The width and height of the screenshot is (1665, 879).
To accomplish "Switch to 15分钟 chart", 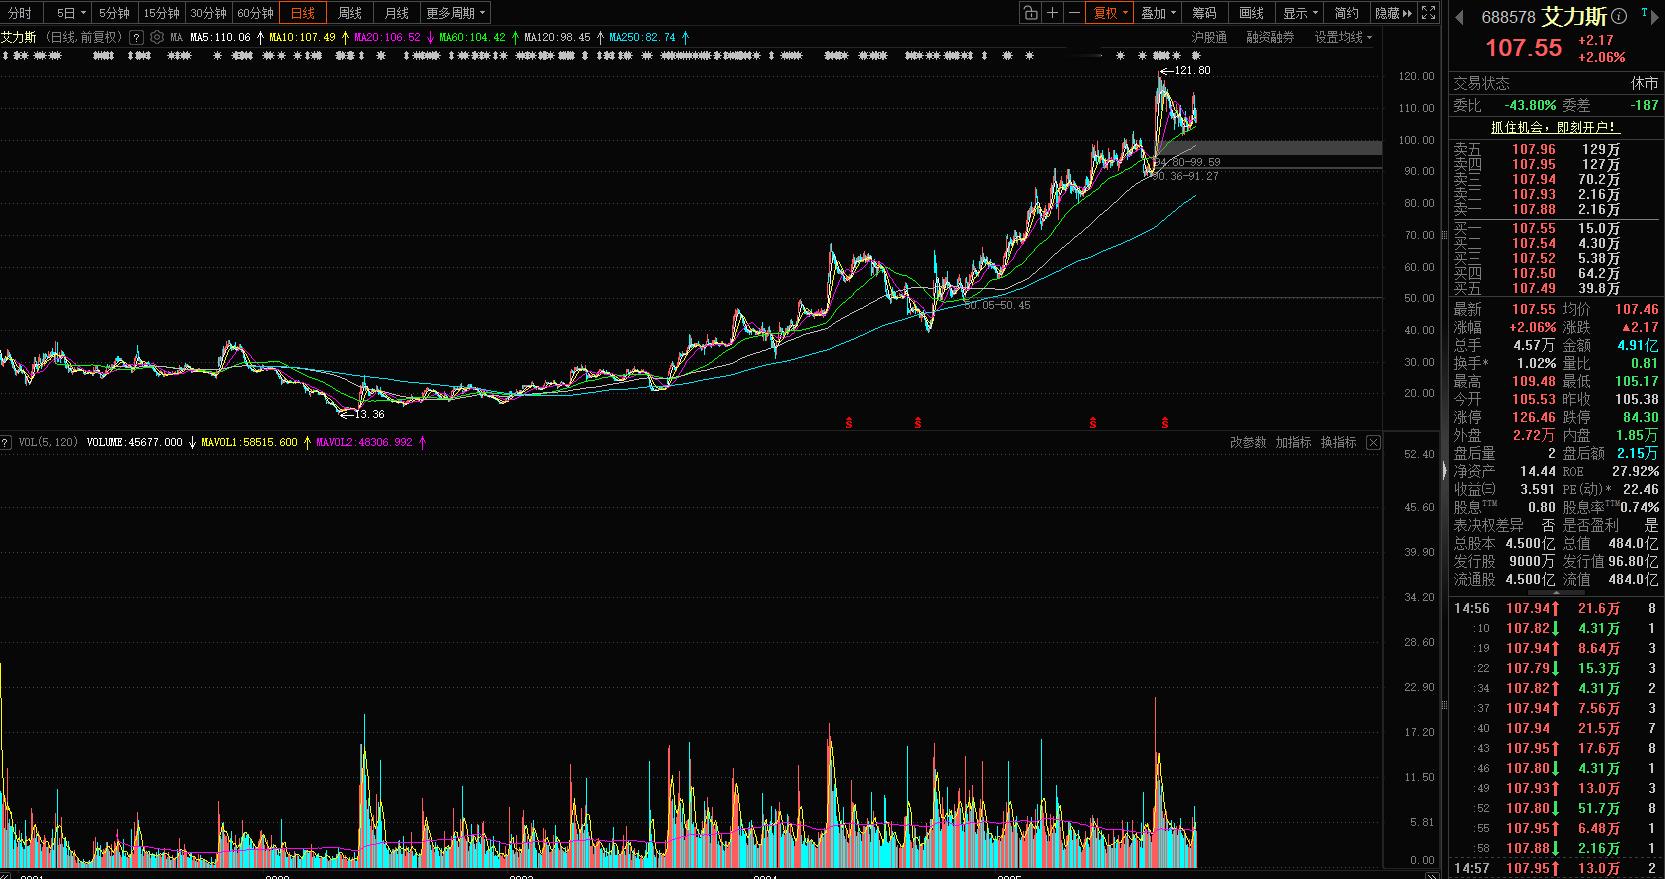I will click(x=161, y=13).
